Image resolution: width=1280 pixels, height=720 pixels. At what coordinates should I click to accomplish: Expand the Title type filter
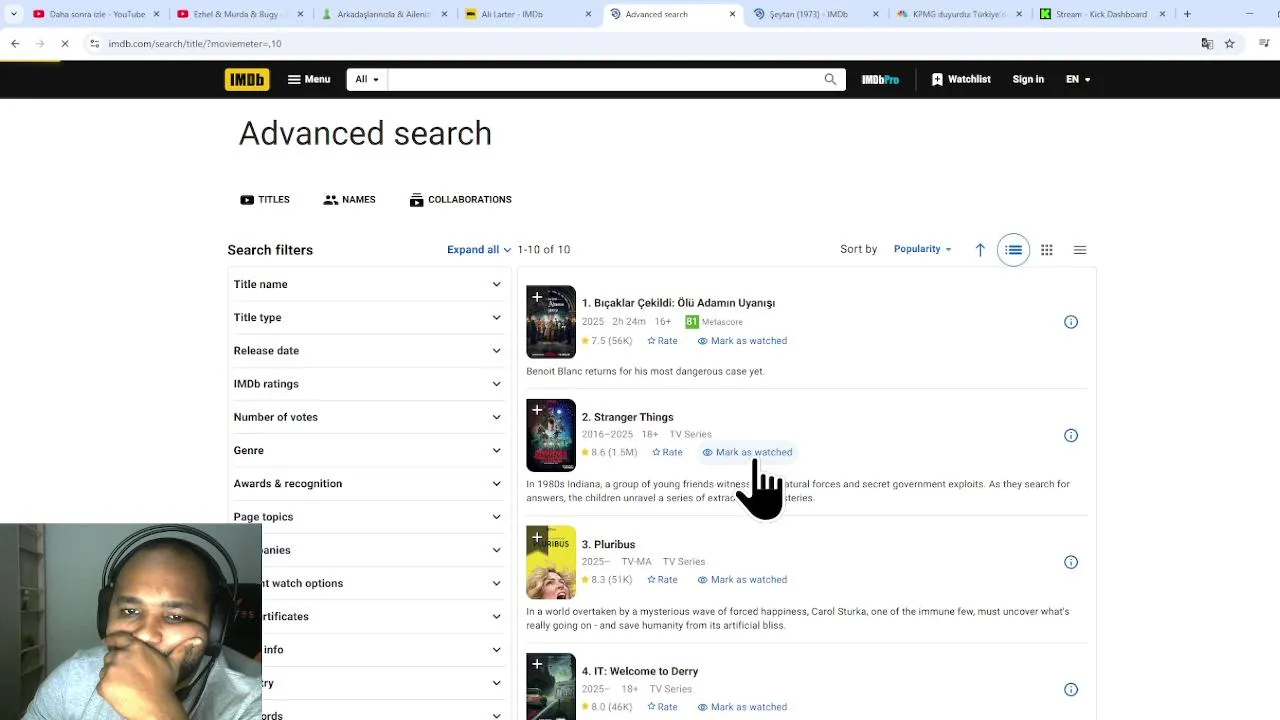pyautogui.click(x=368, y=317)
